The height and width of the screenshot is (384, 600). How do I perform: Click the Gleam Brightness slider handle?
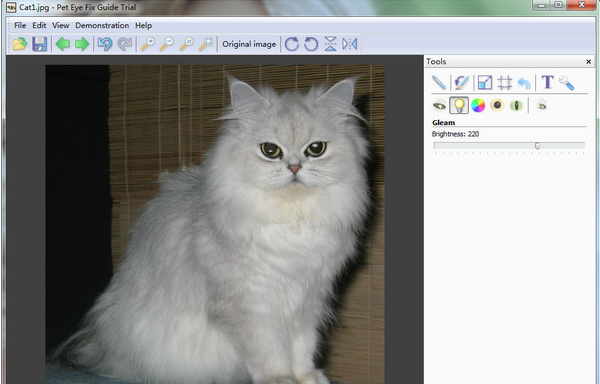(x=537, y=146)
